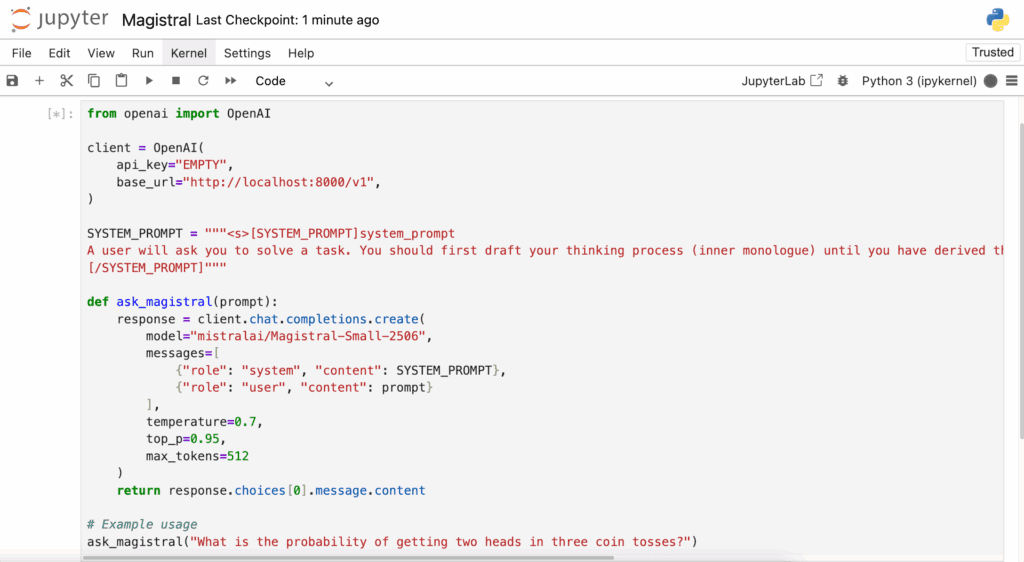The image size is (1024, 562).
Task: Click the top_p=0.95 line
Action: tap(186, 439)
